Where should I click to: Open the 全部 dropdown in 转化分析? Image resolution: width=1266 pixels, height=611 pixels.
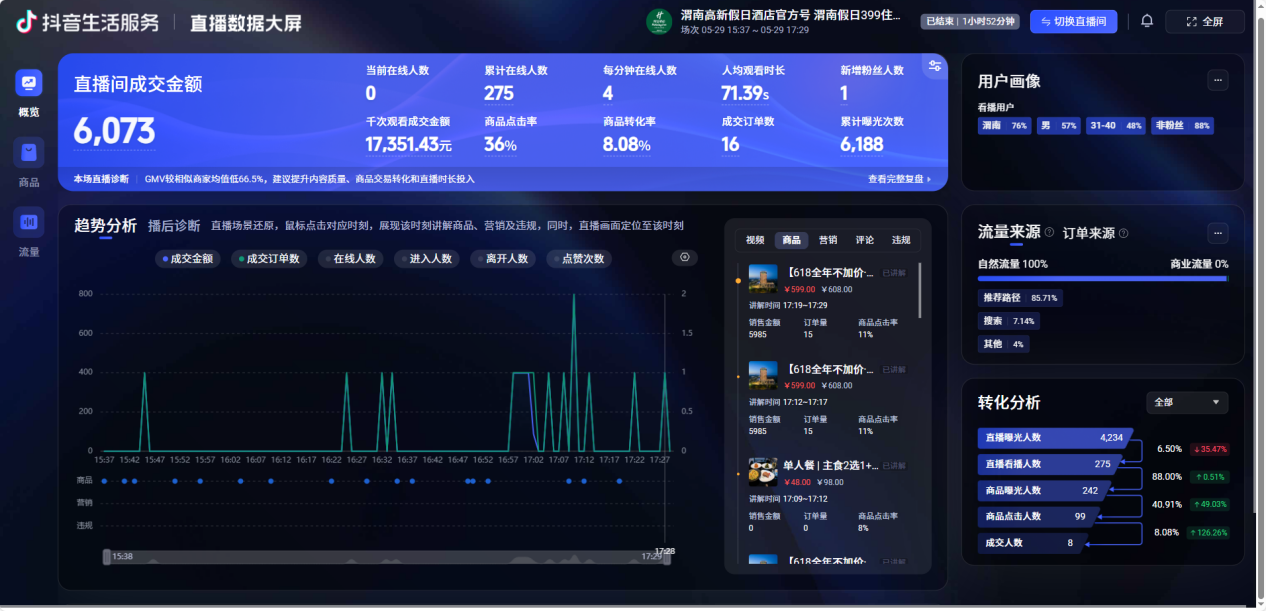1187,402
